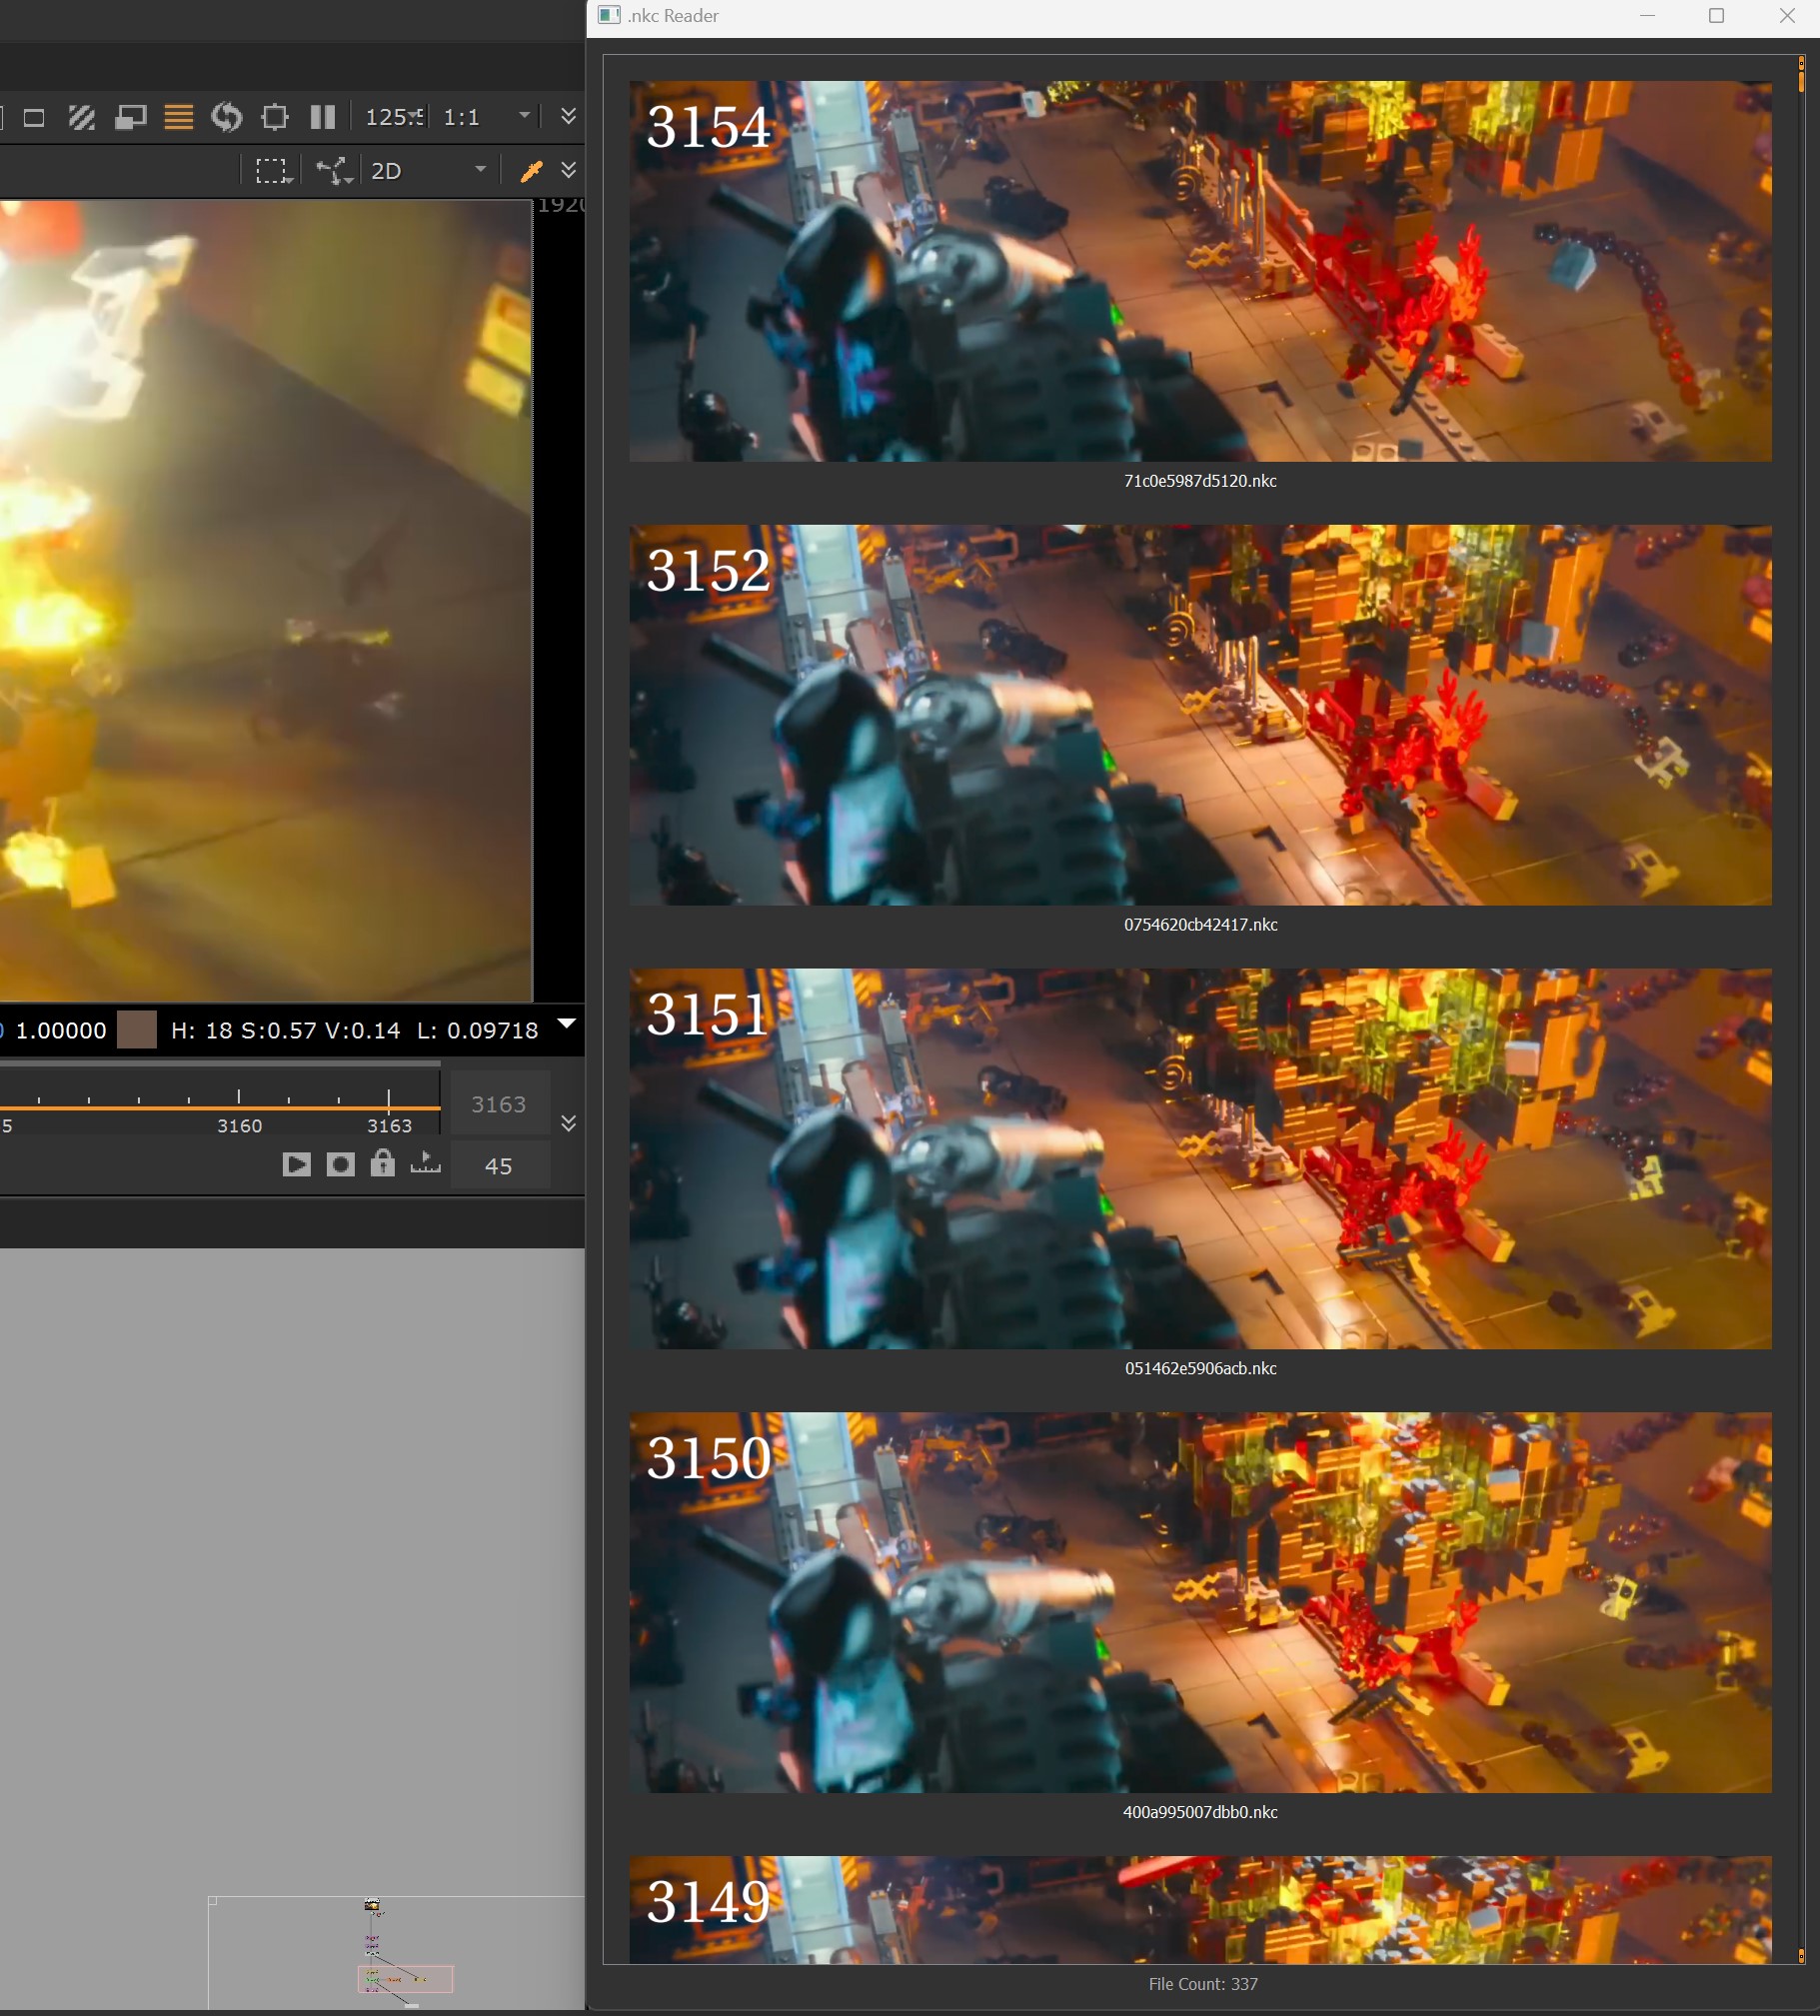Toggle the clipping warning zebra stripes icon

81,118
